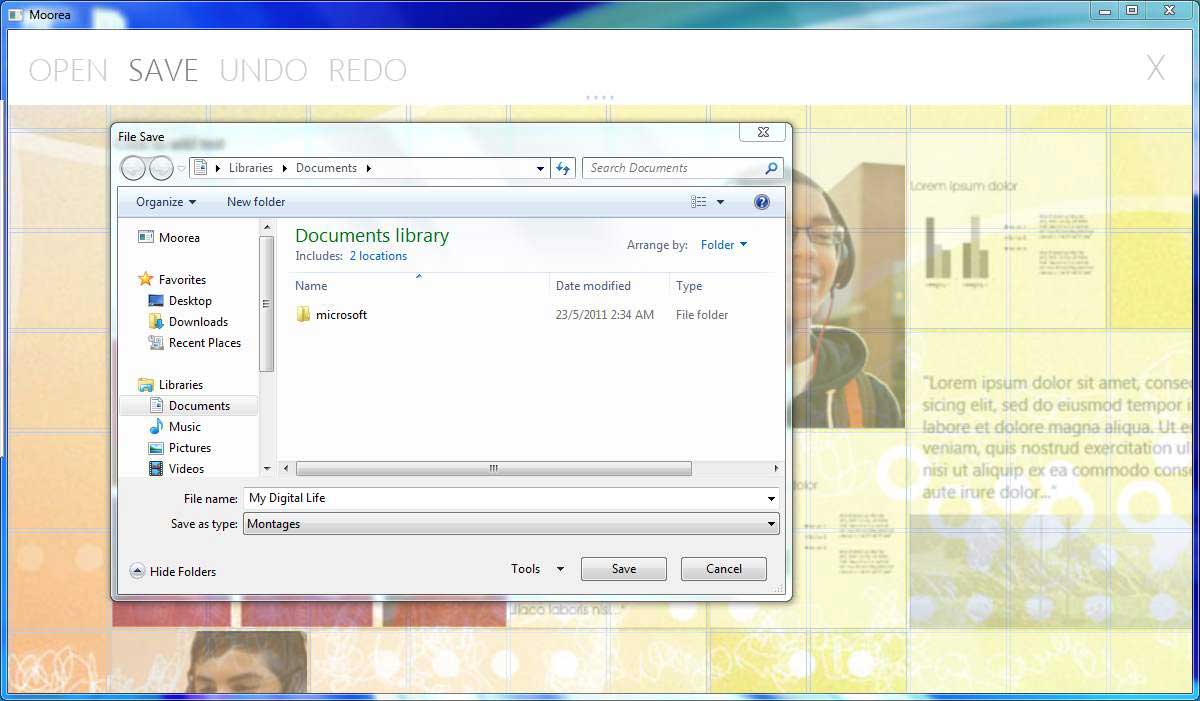The width and height of the screenshot is (1200, 701).
Task: Click the Pictures library icon
Action: tap(155, 448)
